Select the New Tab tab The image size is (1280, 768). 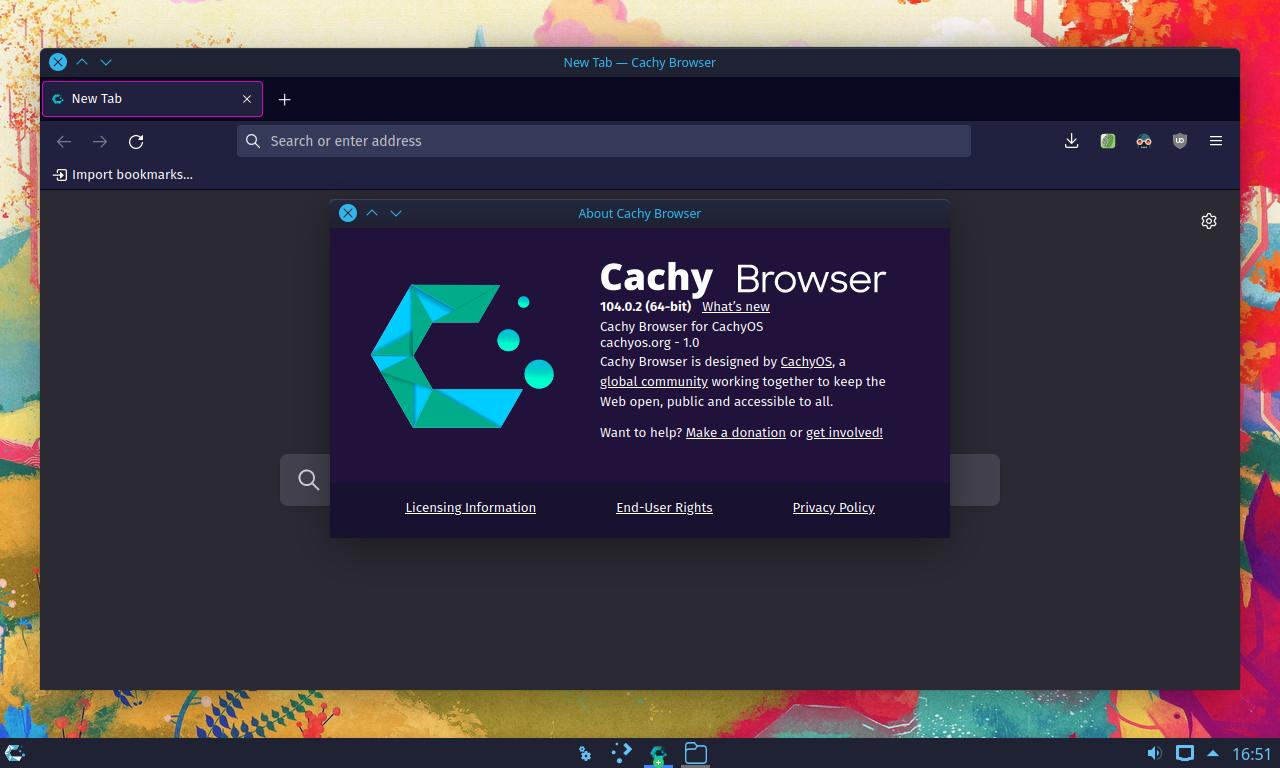click(x=152, y=99)
